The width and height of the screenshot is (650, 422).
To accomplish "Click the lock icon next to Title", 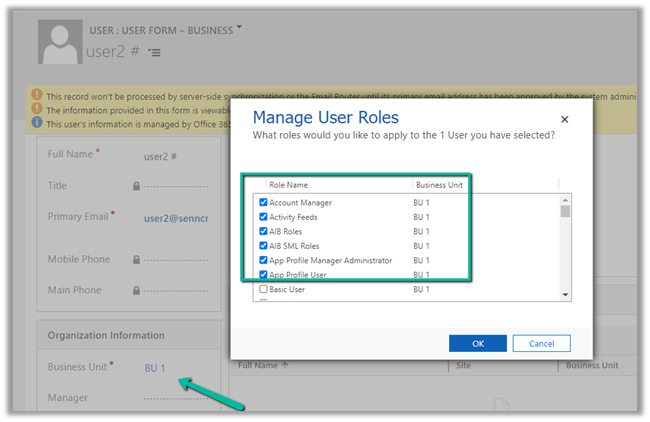I will click(136, 186).
